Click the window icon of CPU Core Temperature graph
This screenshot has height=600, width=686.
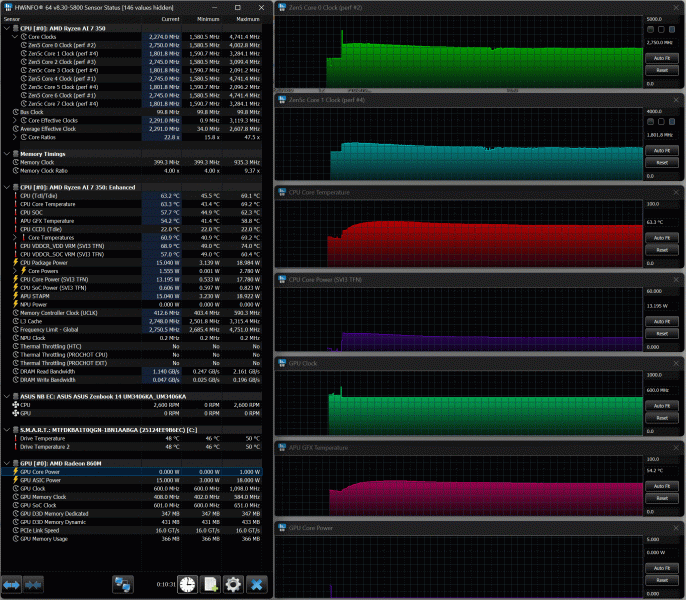[x=282, y=192]
